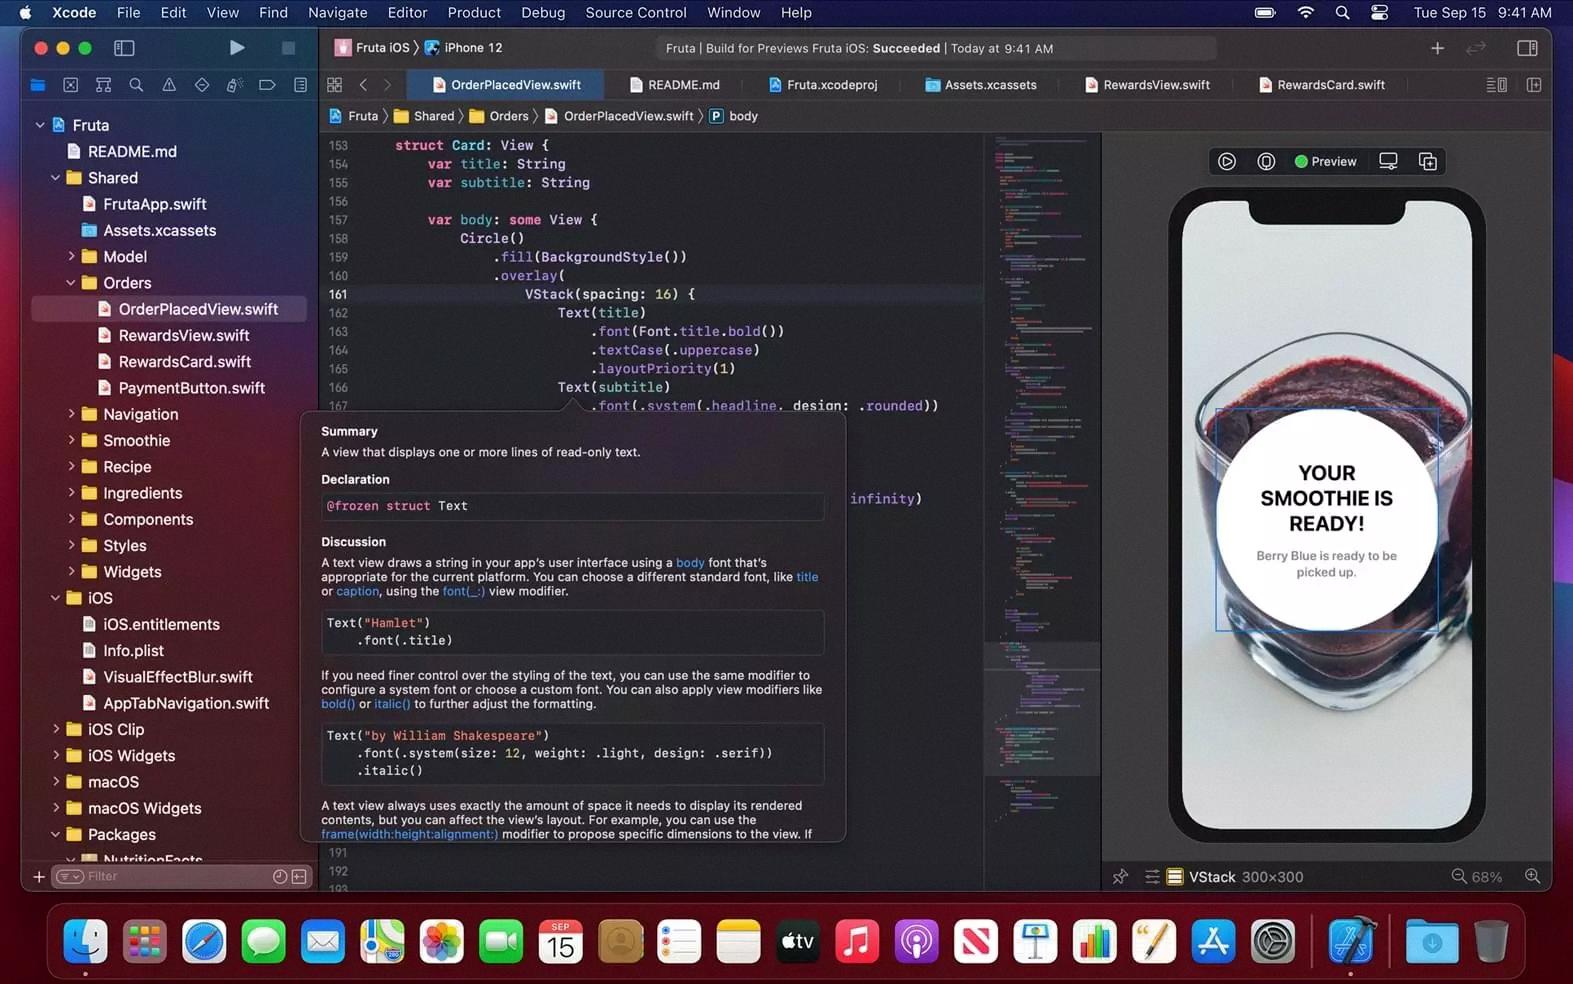This screenshot has height=984, width=1573.
Task: Select the Find navigator magnifier icon
Action: (x=136, y=85)
